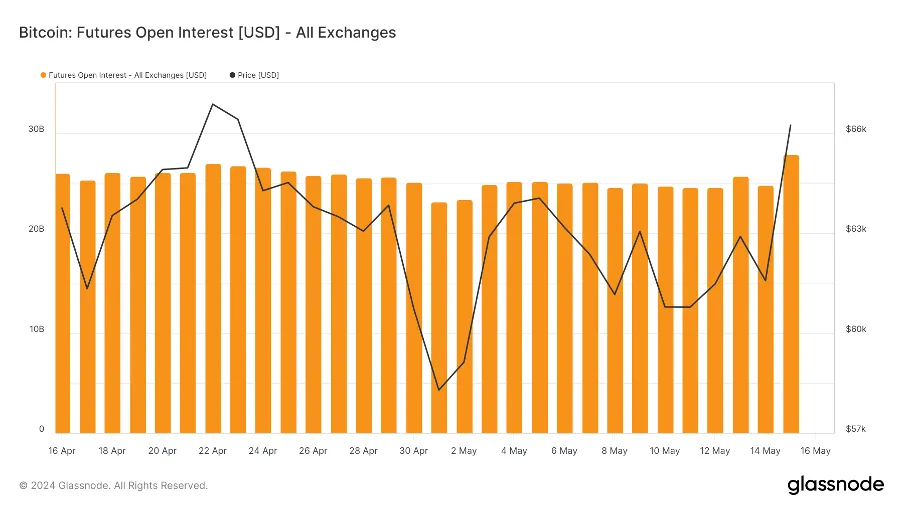This screenshot has height=508, width=904.
Task: Click the 30B left axis label
Action: [x=36, y=130]
